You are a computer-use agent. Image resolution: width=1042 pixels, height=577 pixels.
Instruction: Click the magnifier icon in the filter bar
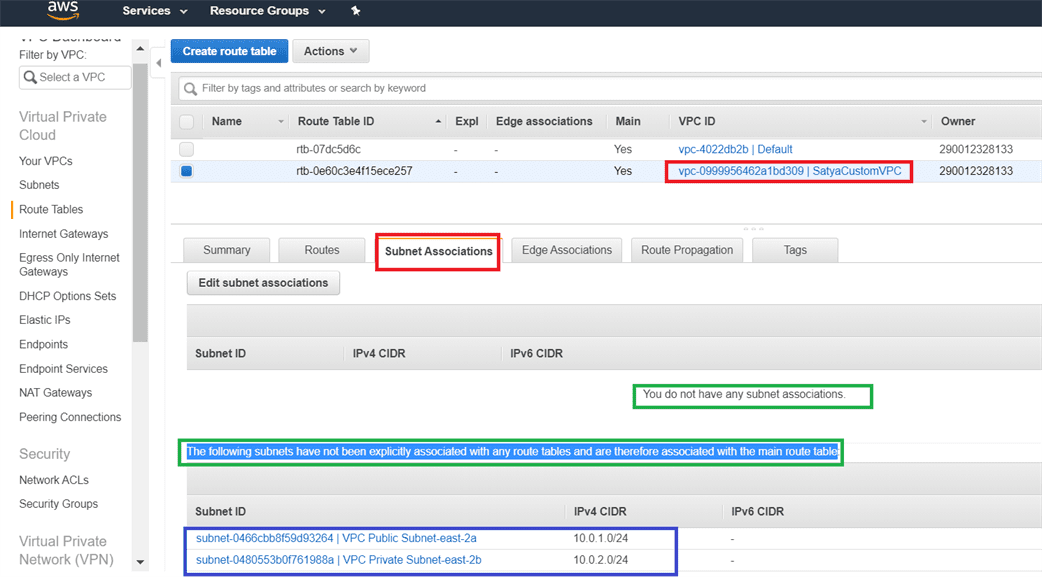[x=190, y=89]
